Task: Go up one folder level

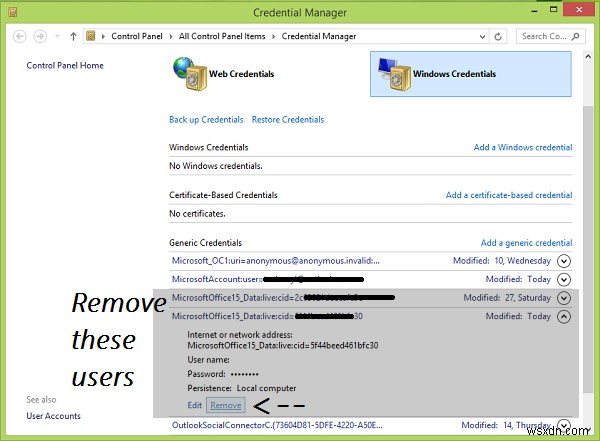Action: 73,36
